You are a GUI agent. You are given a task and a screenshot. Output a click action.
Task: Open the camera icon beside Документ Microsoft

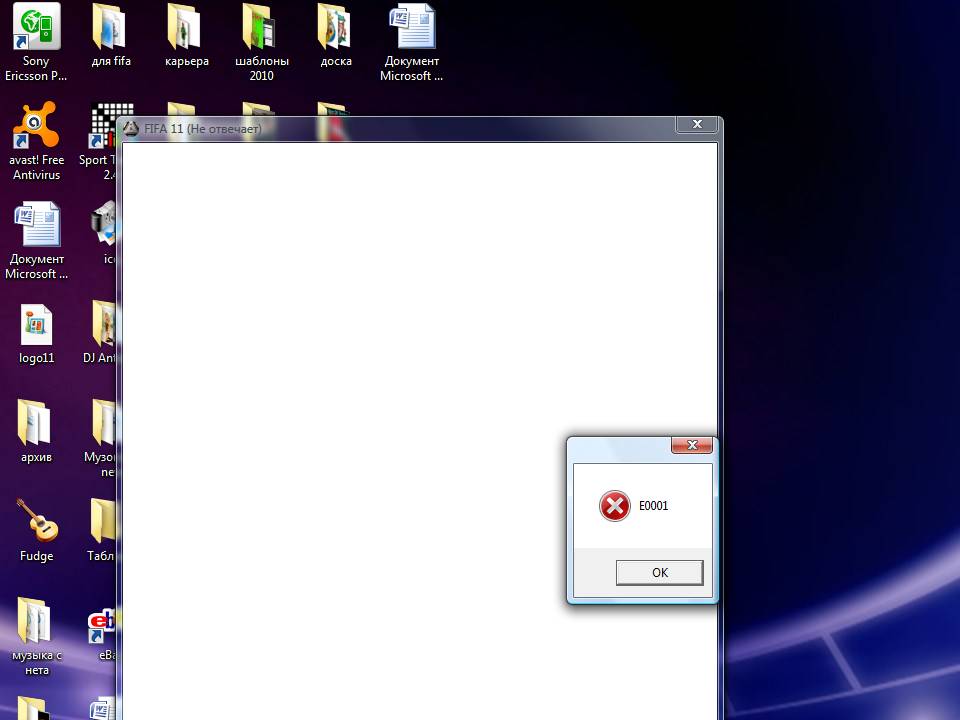(105, 234)
